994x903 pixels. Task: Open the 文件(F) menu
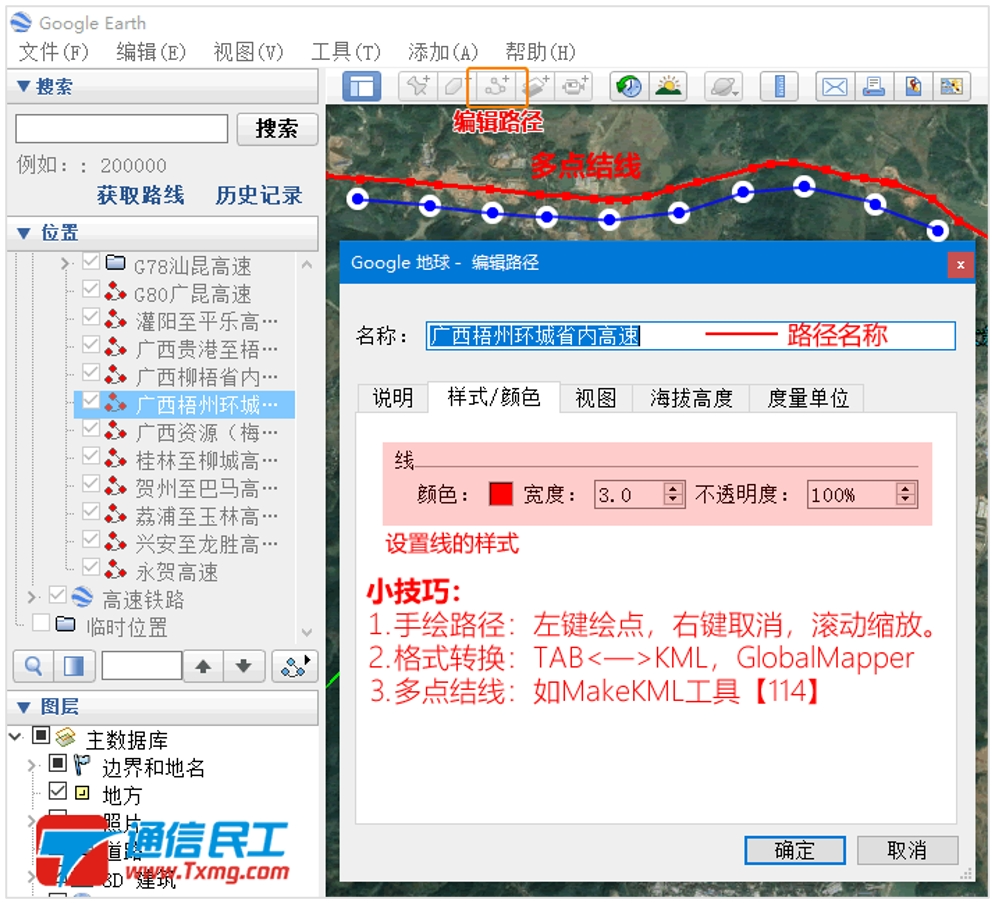coord(54,52)
